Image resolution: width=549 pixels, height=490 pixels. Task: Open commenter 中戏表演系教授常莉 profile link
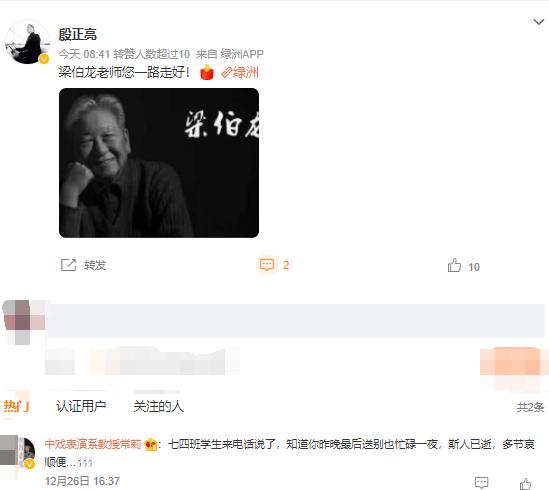(x=93, y=444)
